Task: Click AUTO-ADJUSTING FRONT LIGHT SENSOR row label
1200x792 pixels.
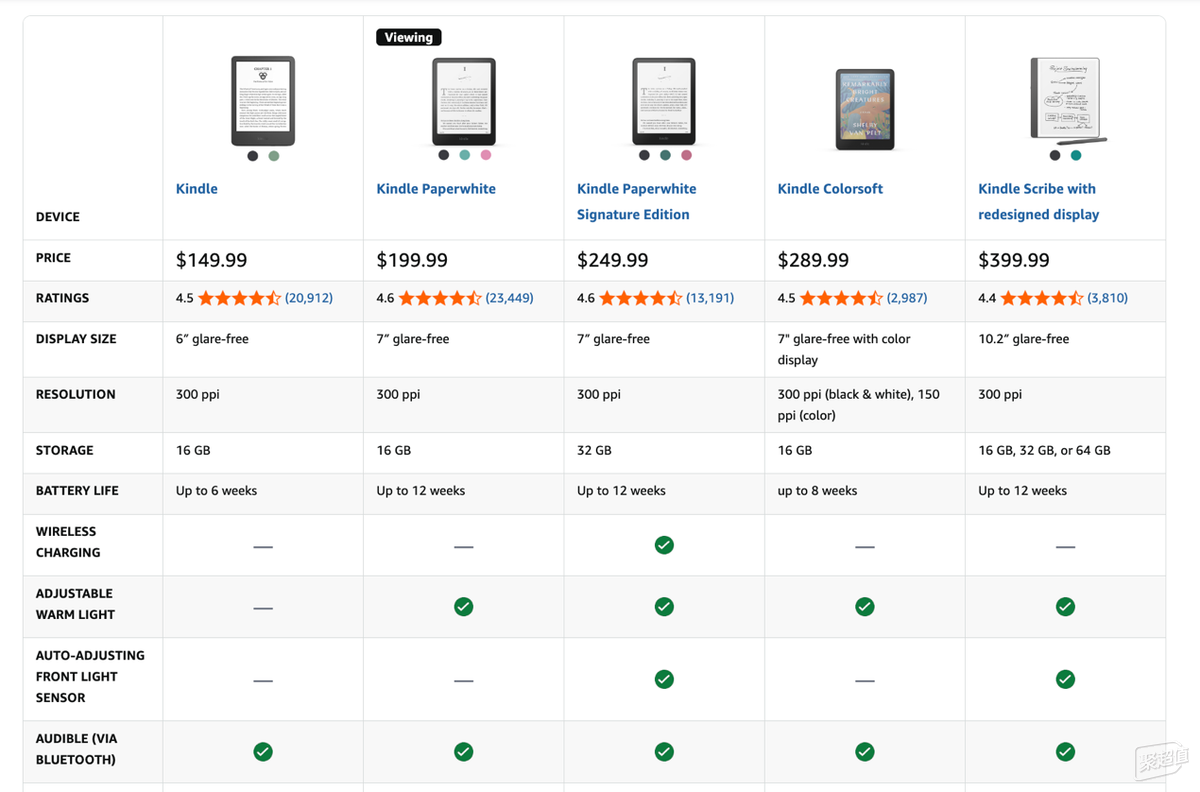Action: 90,676
